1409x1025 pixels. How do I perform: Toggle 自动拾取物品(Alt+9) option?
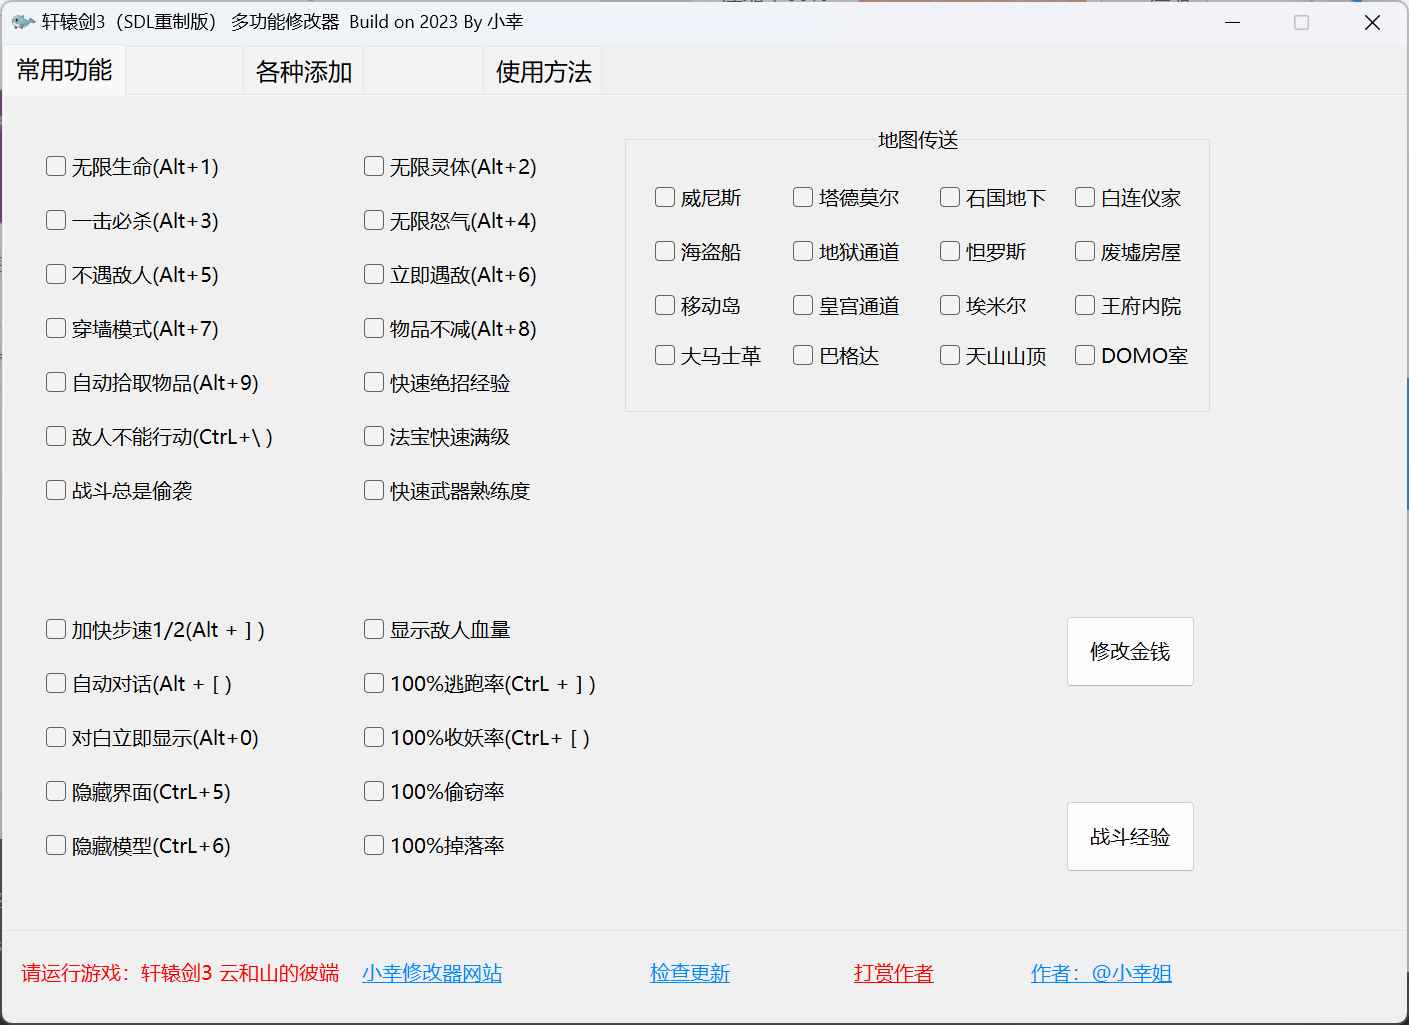coord(56,381)
